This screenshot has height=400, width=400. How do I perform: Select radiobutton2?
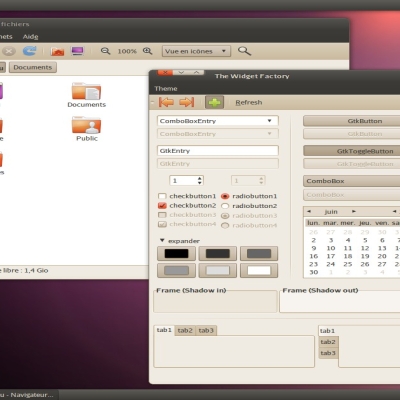(225, 206)
